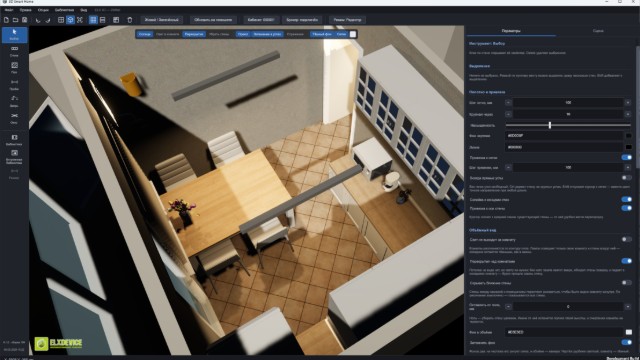This screenshot has width=640, height=360.
Task: Toggle the Убрать стены chip in viewport bar
Action: pyautogui.click(x=219, y=34)
